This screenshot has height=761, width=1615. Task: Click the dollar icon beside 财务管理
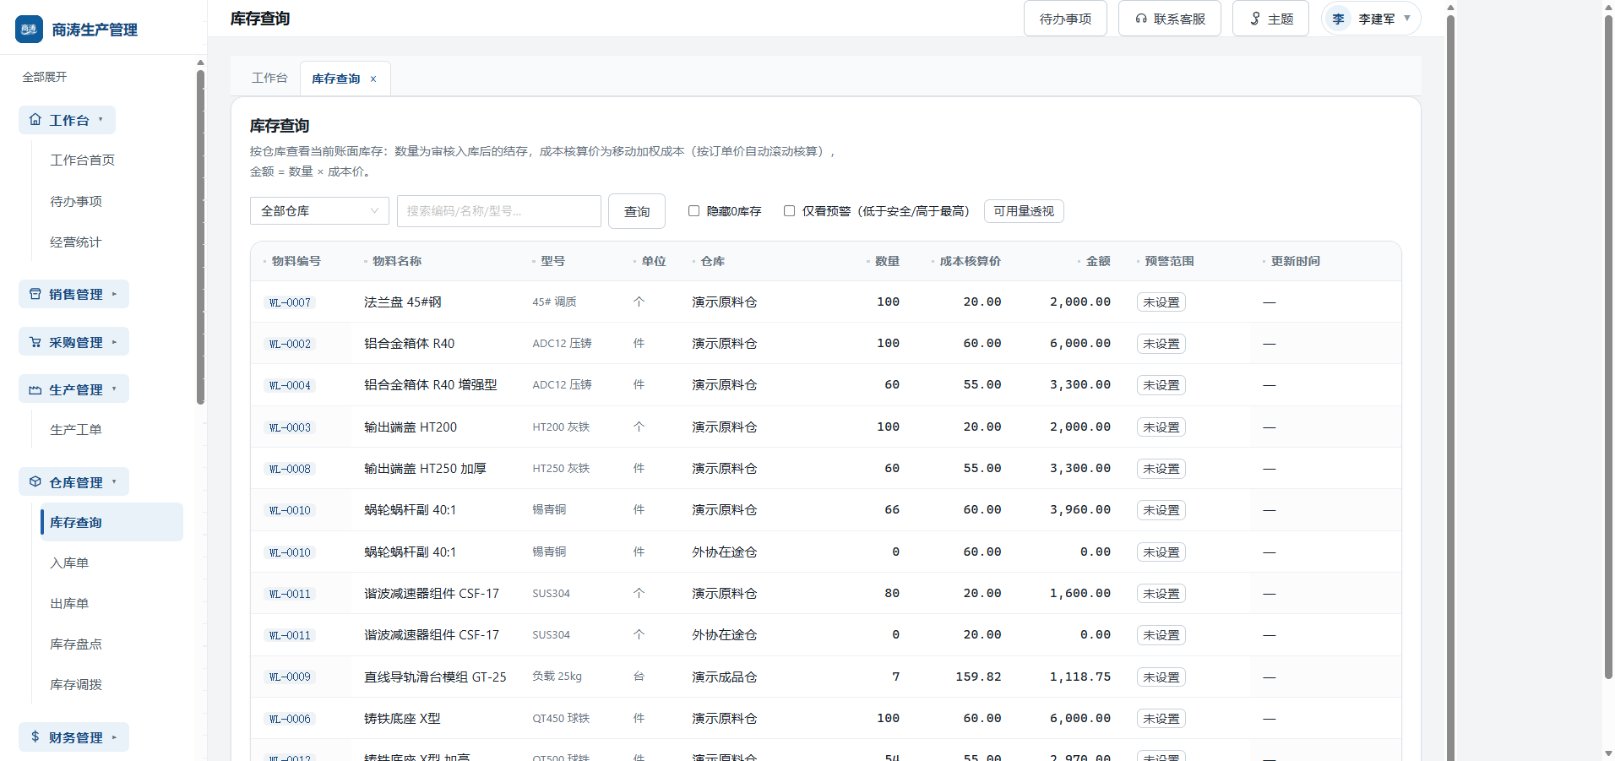point(35,737)
